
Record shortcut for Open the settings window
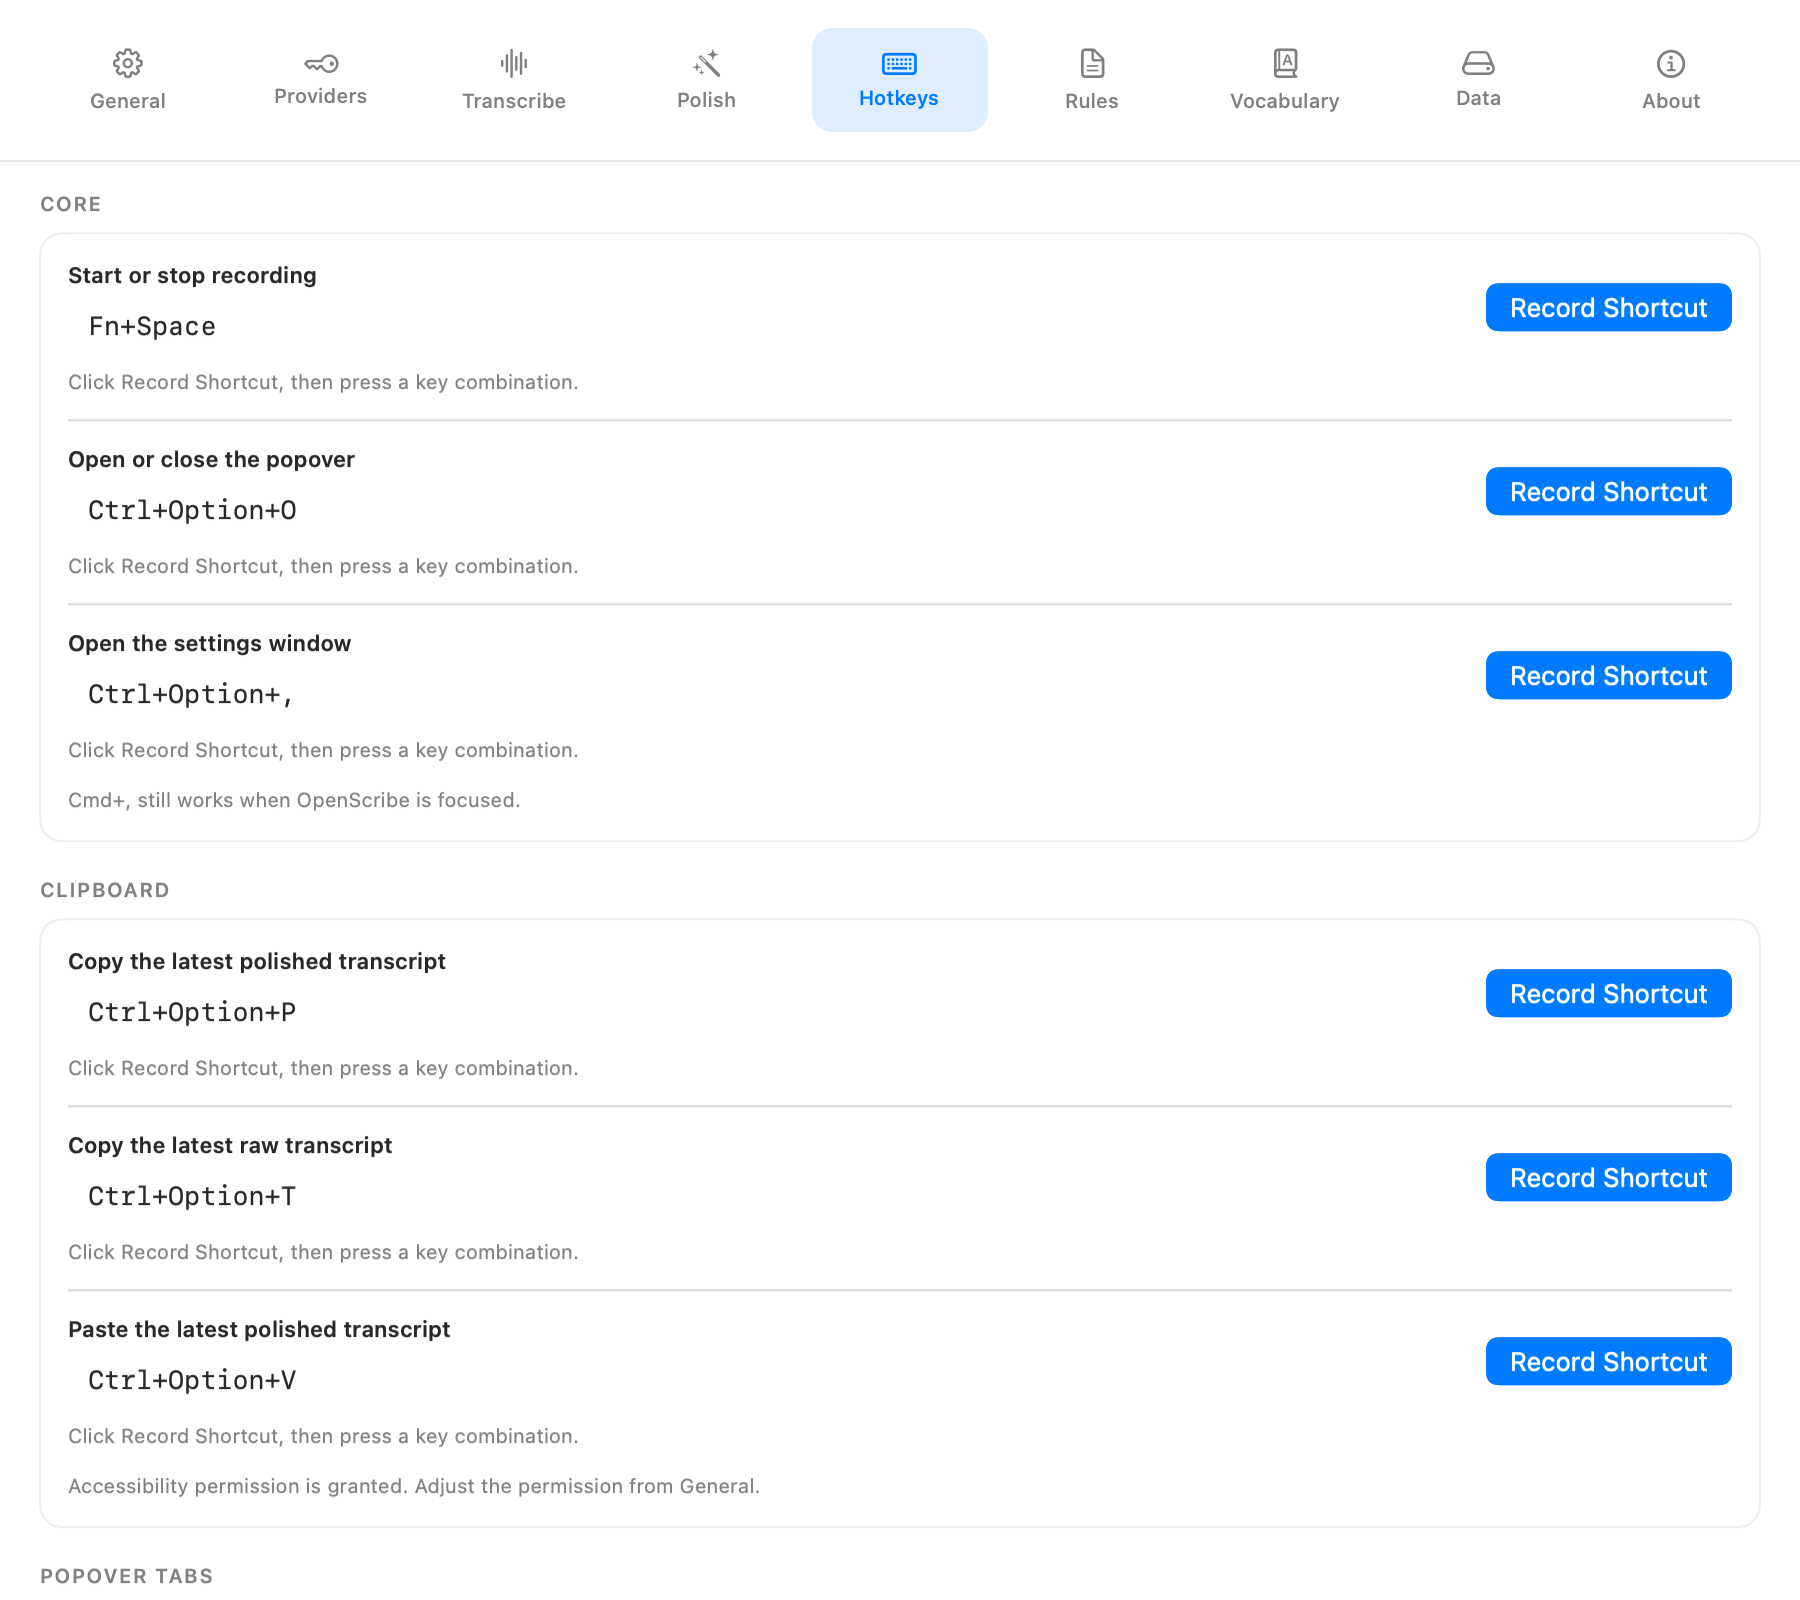(1609, 675)
